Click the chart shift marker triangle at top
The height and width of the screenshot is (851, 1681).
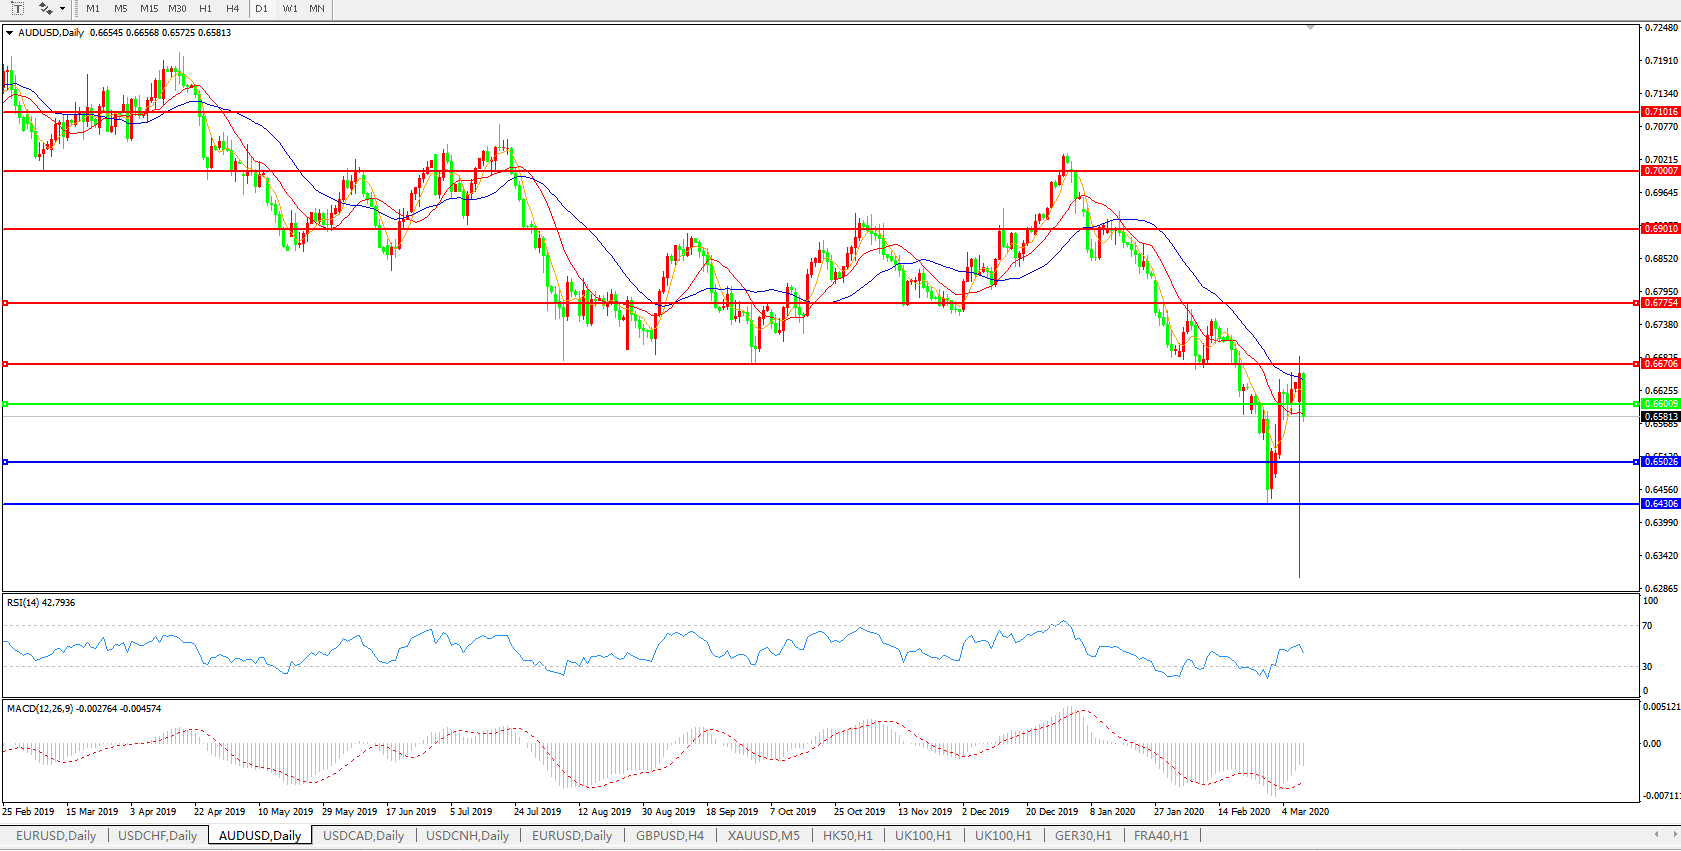click(x=1310, y=28)
